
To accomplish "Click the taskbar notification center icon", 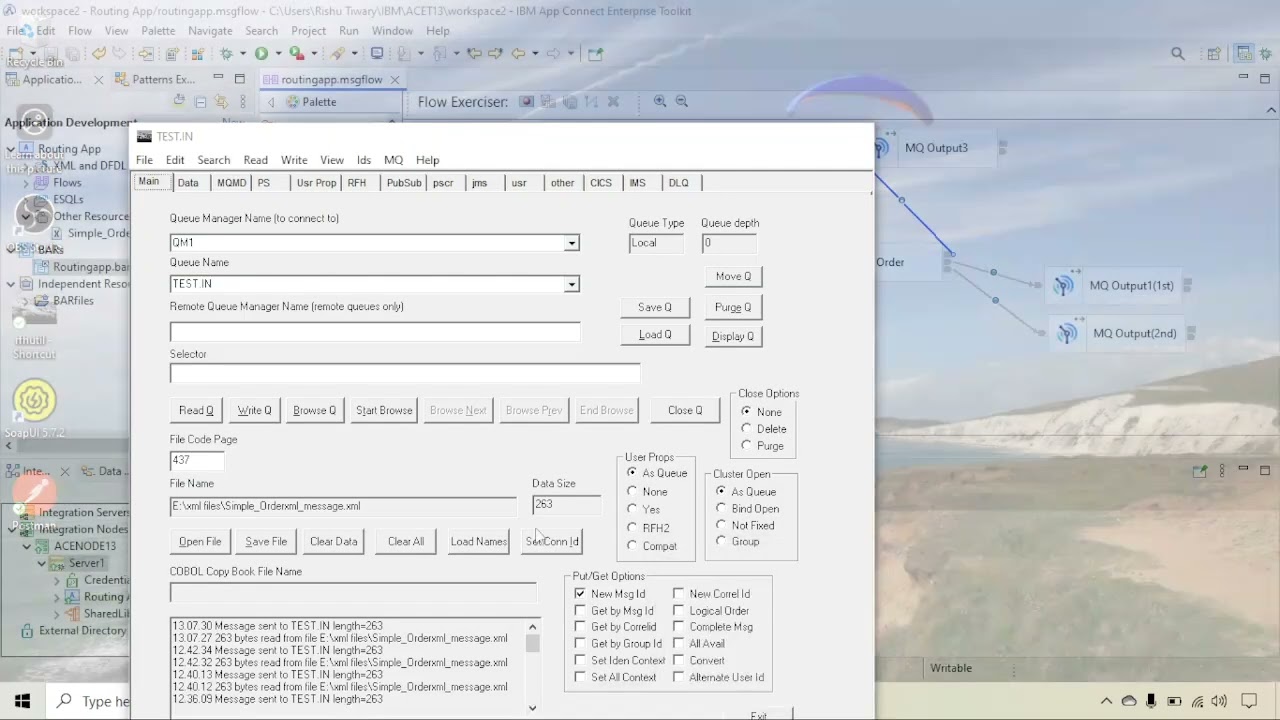I will [x=1249, y=701].
